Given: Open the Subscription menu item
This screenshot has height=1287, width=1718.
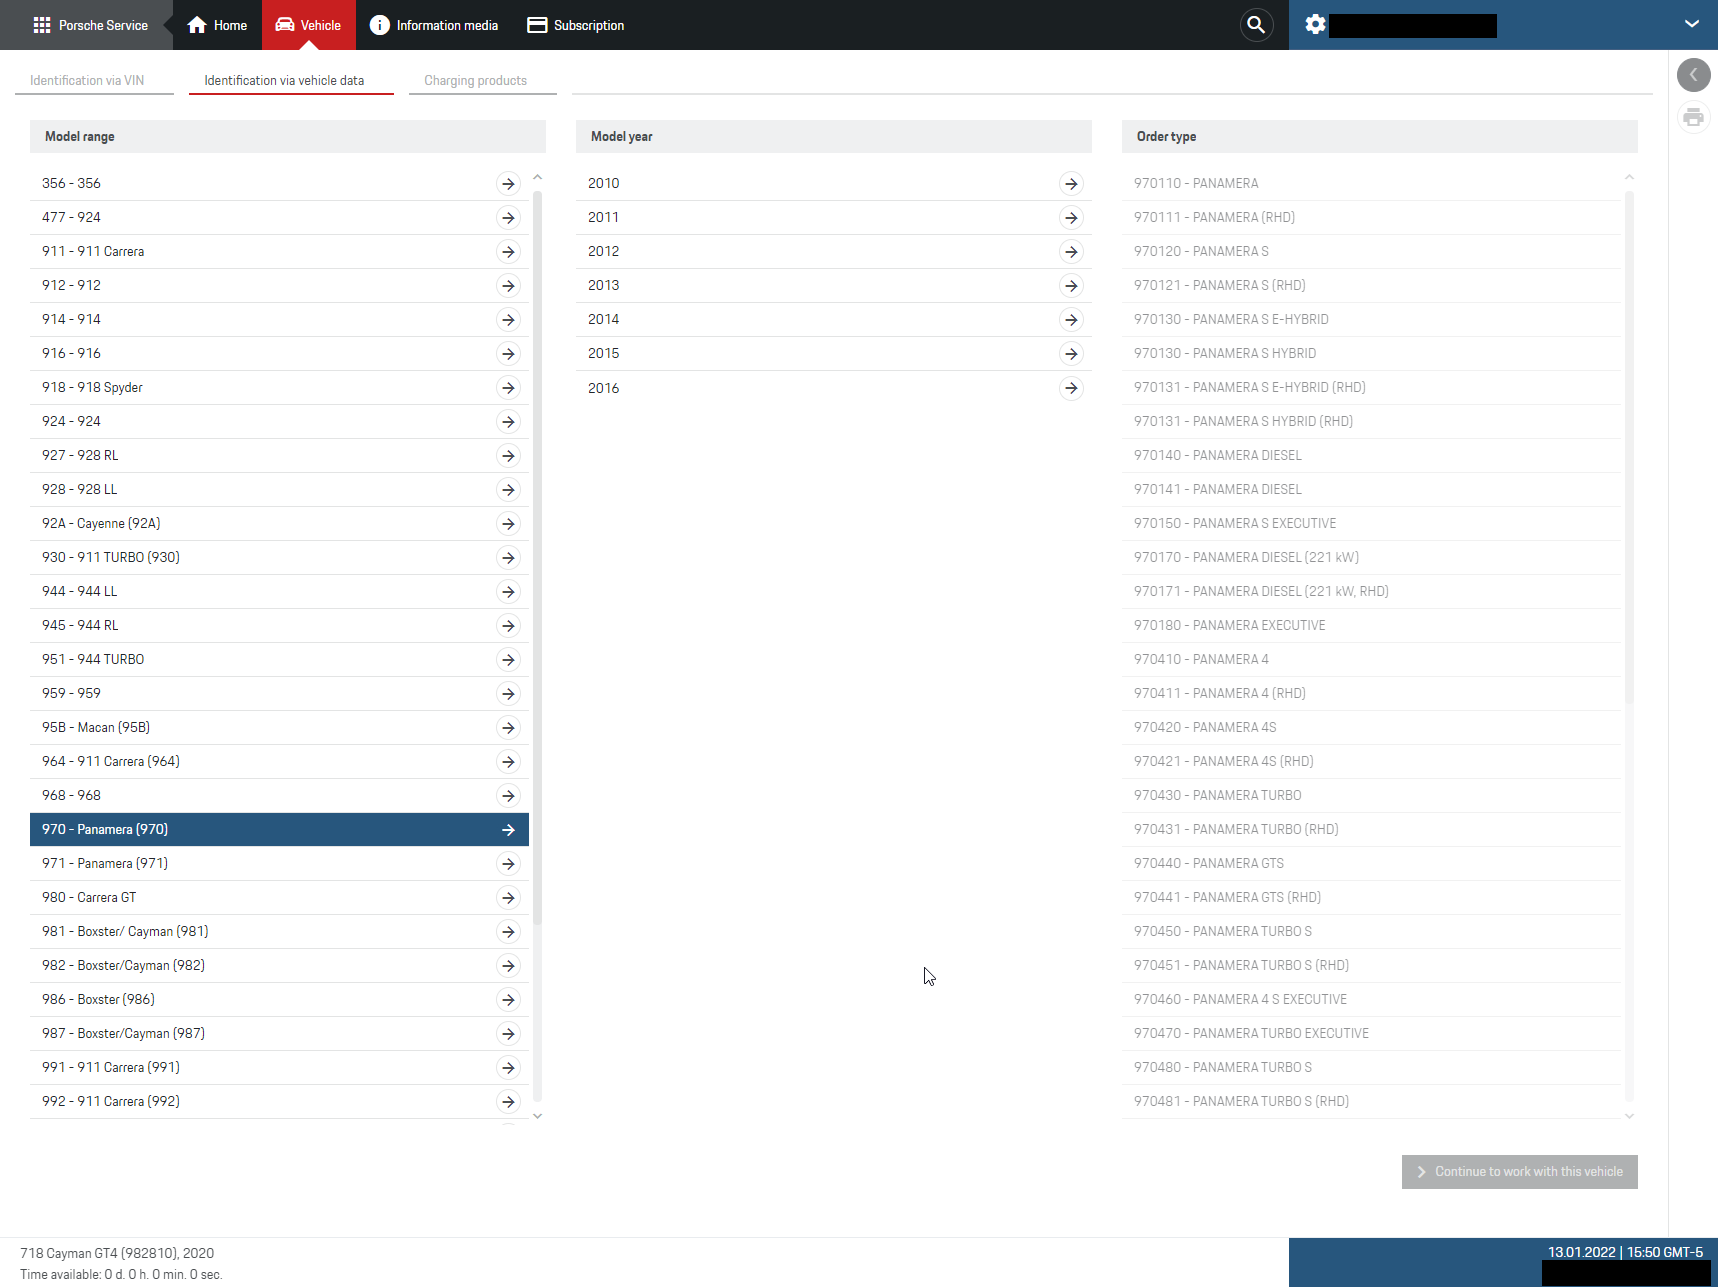Looking at the screenshot, I should click(x=576, y=25).
